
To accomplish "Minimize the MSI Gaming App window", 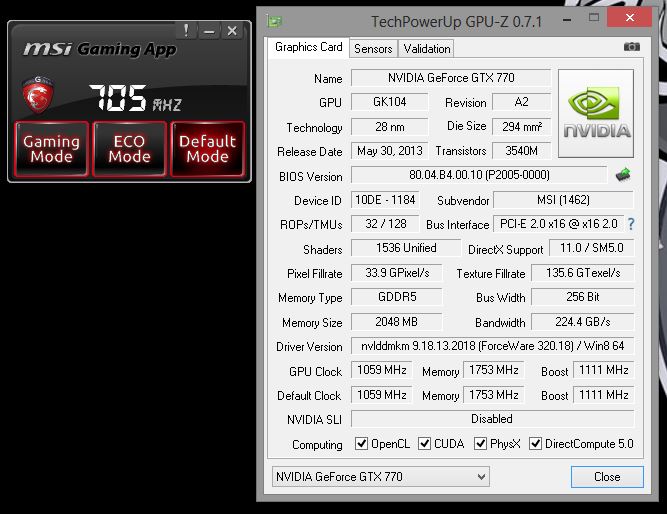I will tap(210, 31).
